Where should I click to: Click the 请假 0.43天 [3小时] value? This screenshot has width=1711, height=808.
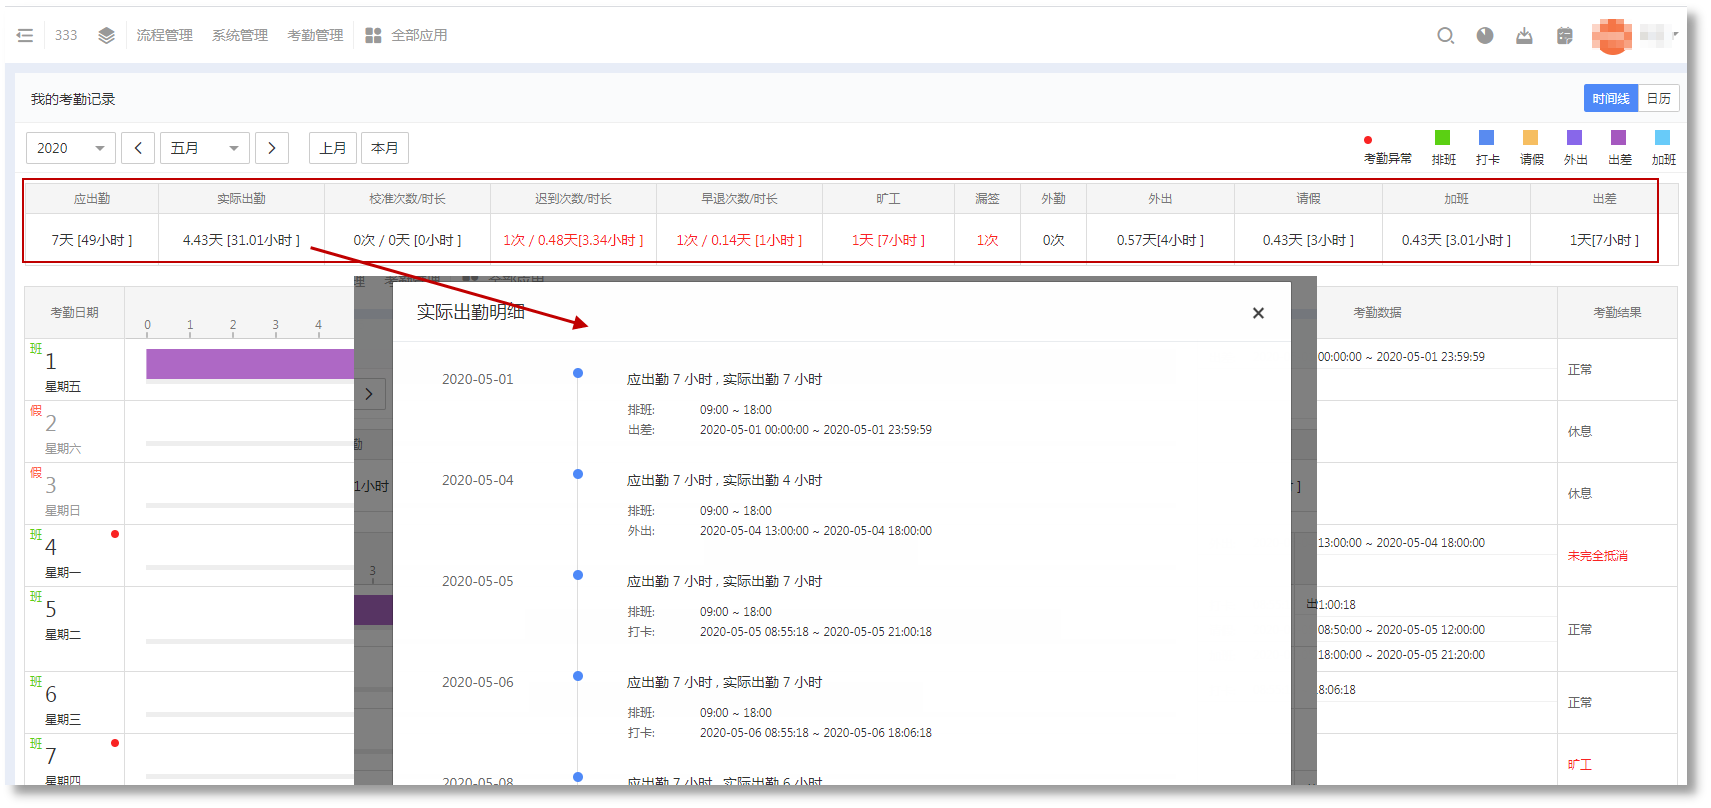pyautogui.click(x=1308, y=240)
